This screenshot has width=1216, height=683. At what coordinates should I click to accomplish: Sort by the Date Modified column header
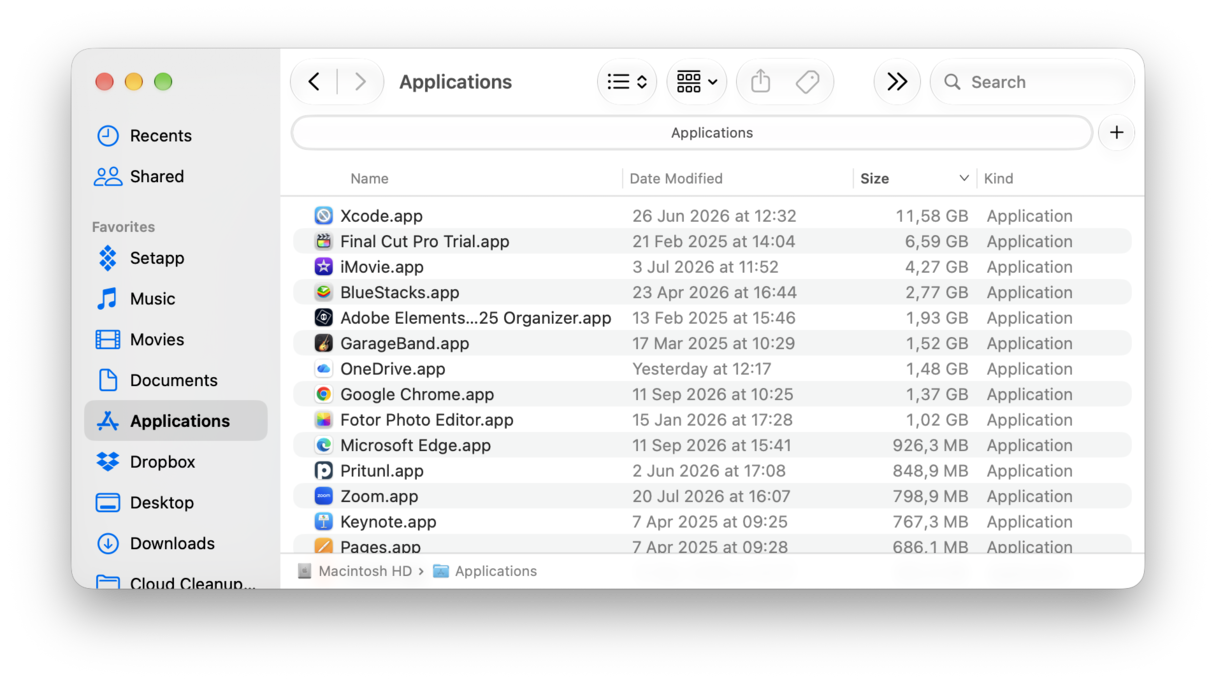click(x=676, y=179)
